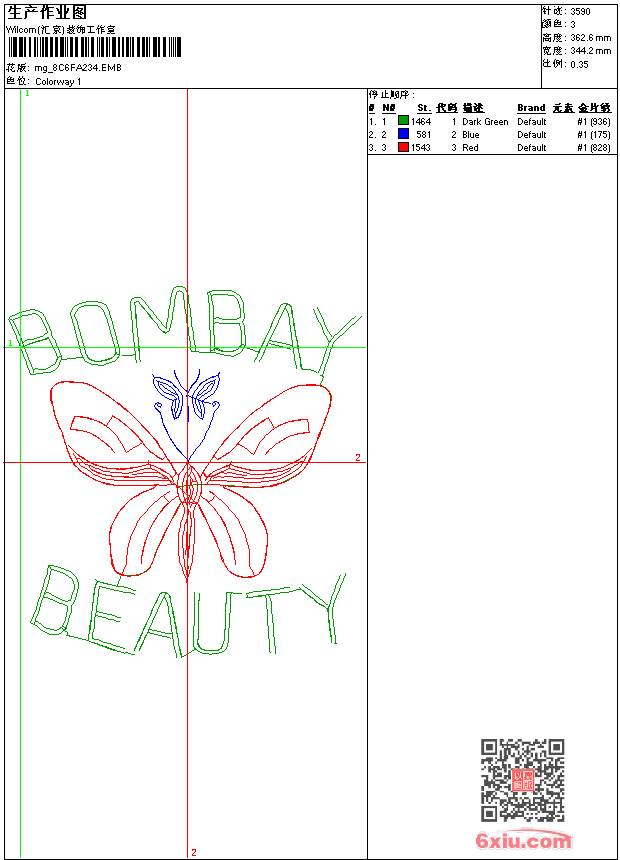Click the Colorway 1 label
The width and height of the screenshot is (620, 860).
click(x=58, y=81)
